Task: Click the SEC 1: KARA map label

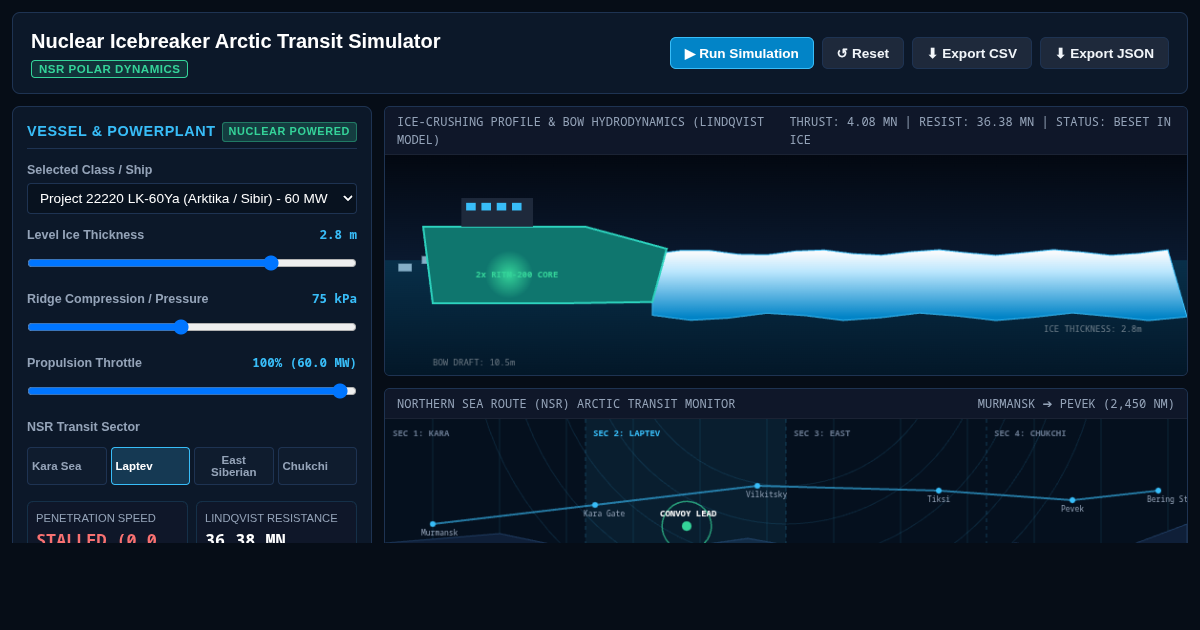Action: click(421, 433)
